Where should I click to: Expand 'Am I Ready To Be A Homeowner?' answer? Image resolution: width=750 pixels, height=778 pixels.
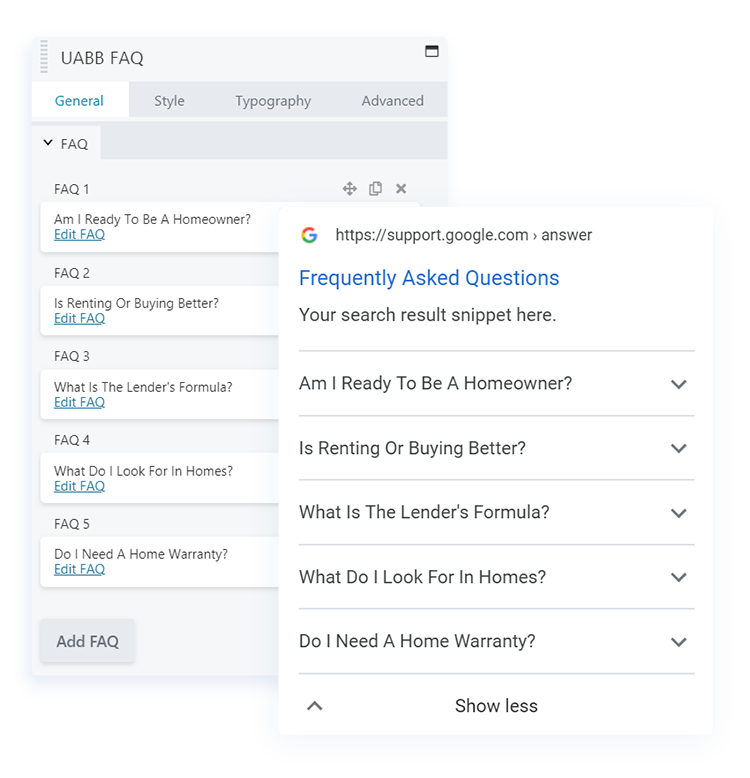click(679, 384)
